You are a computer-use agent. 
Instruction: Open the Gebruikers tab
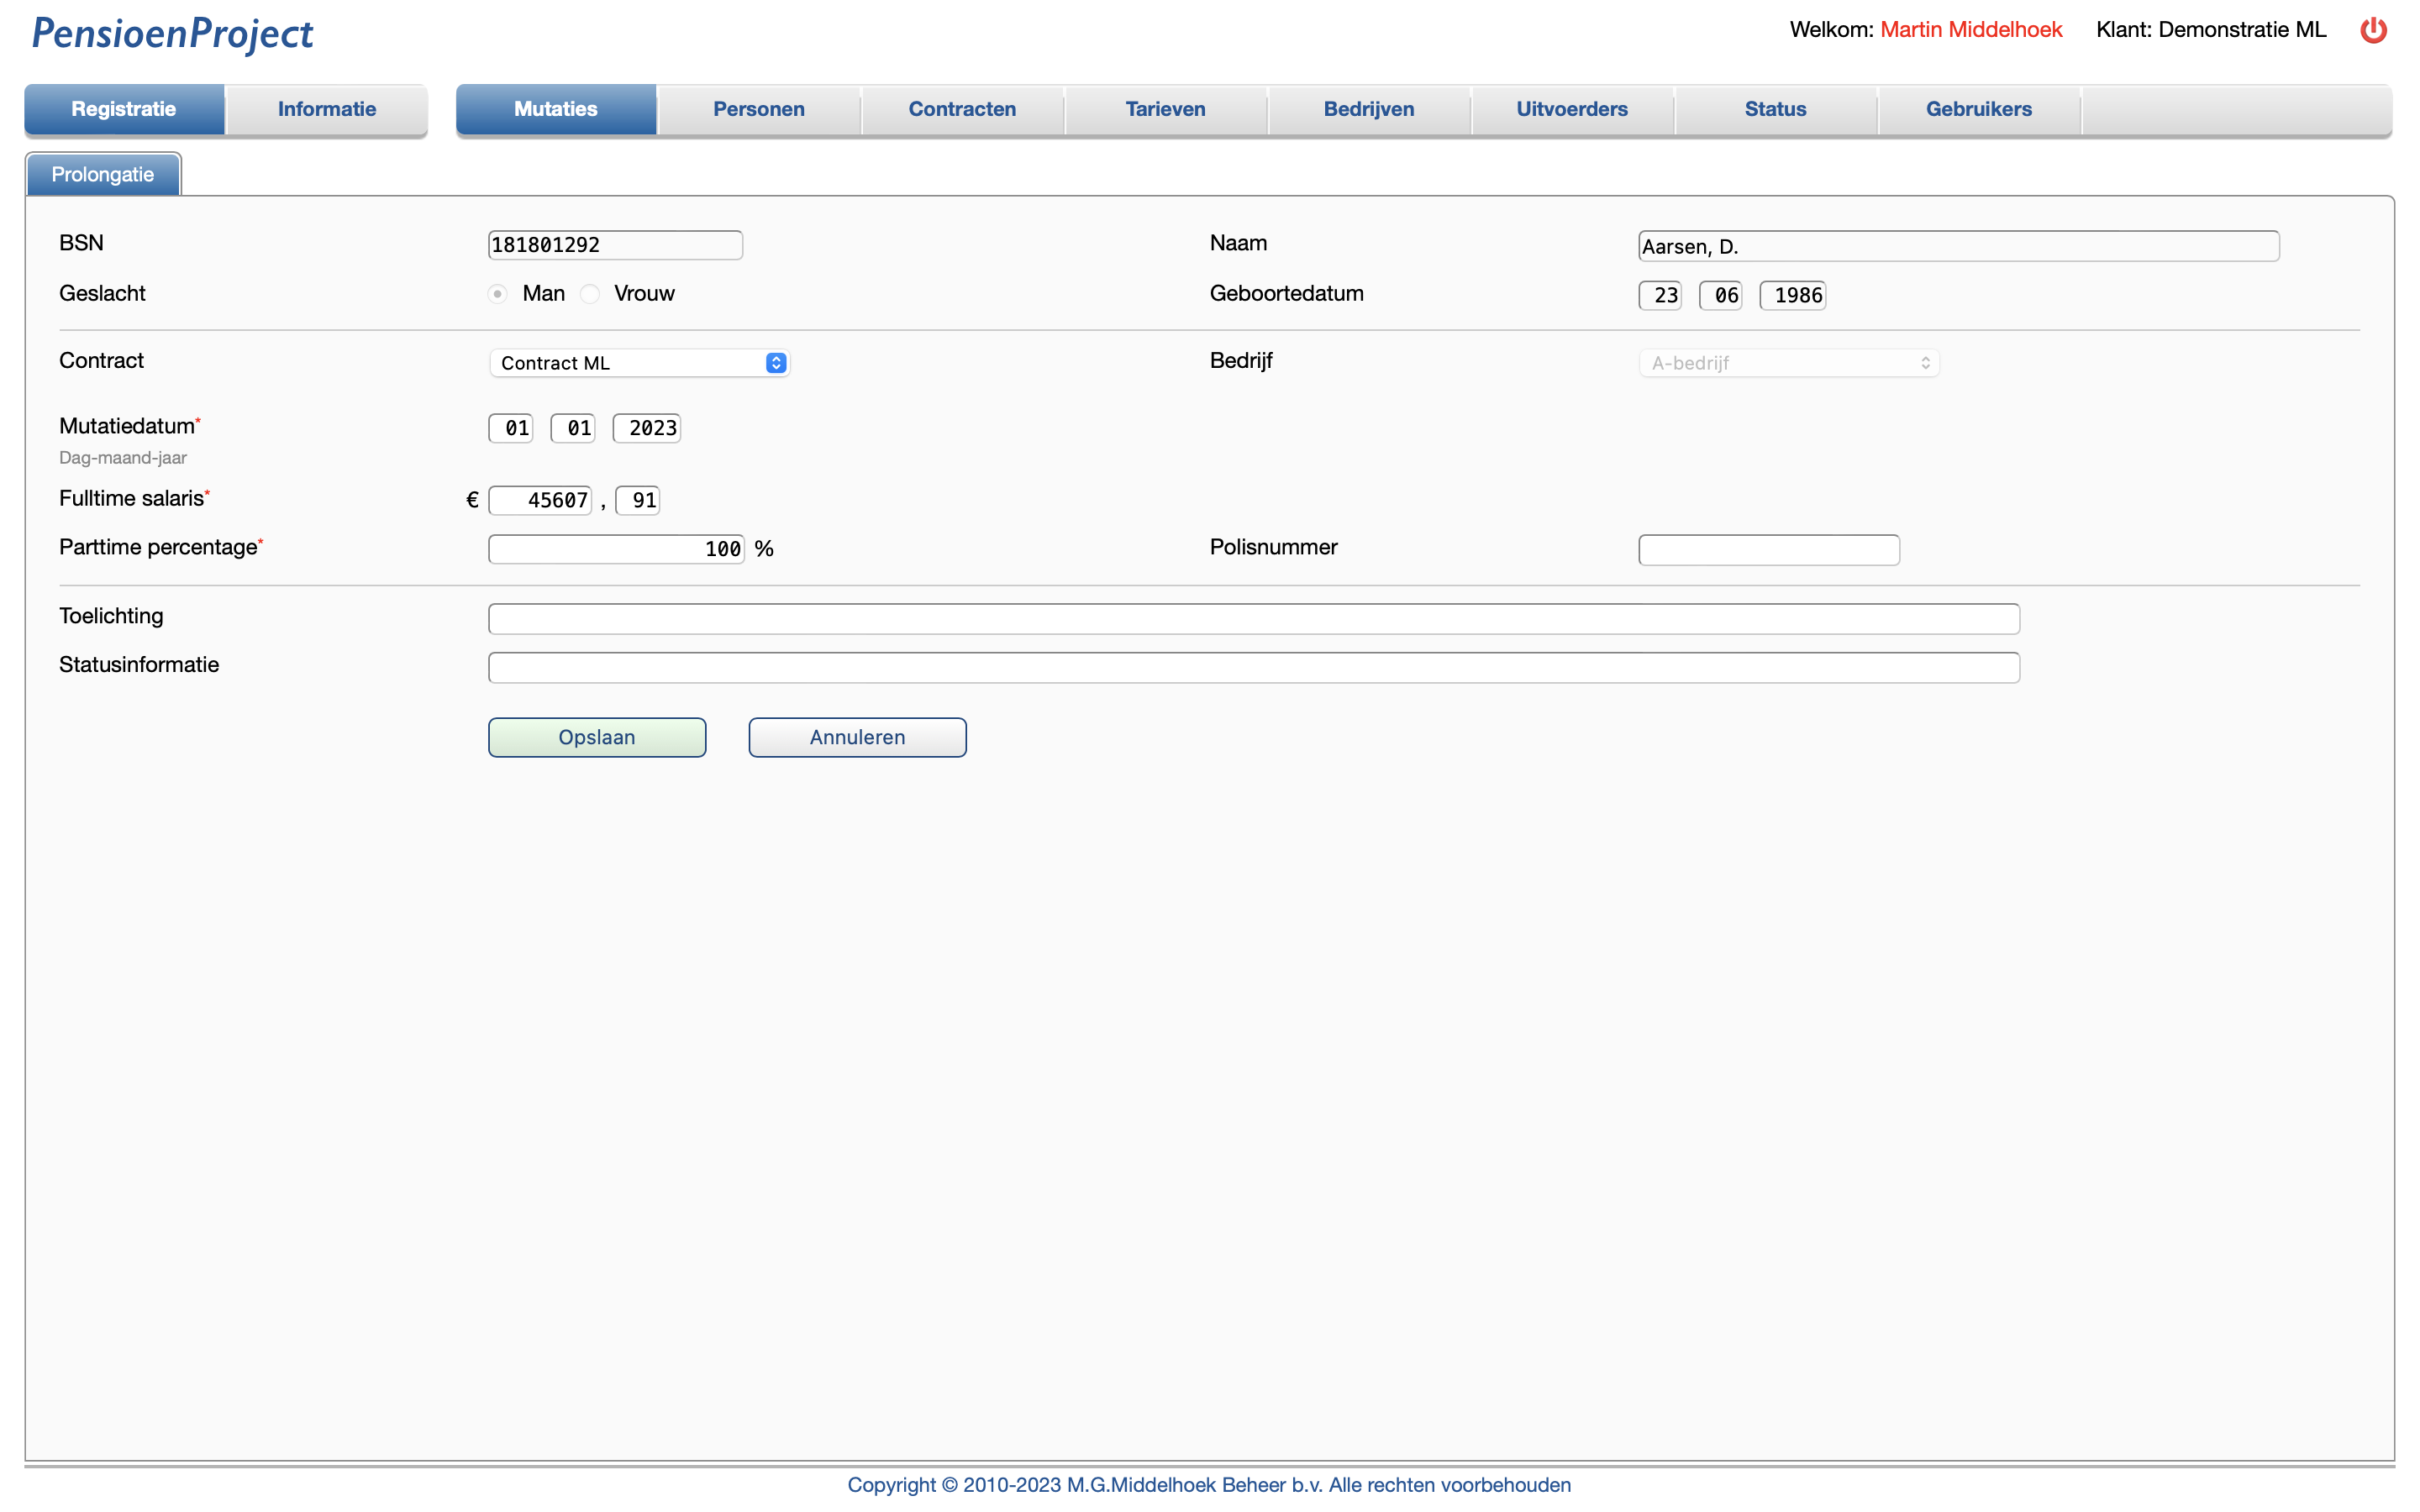point(1978,109)
